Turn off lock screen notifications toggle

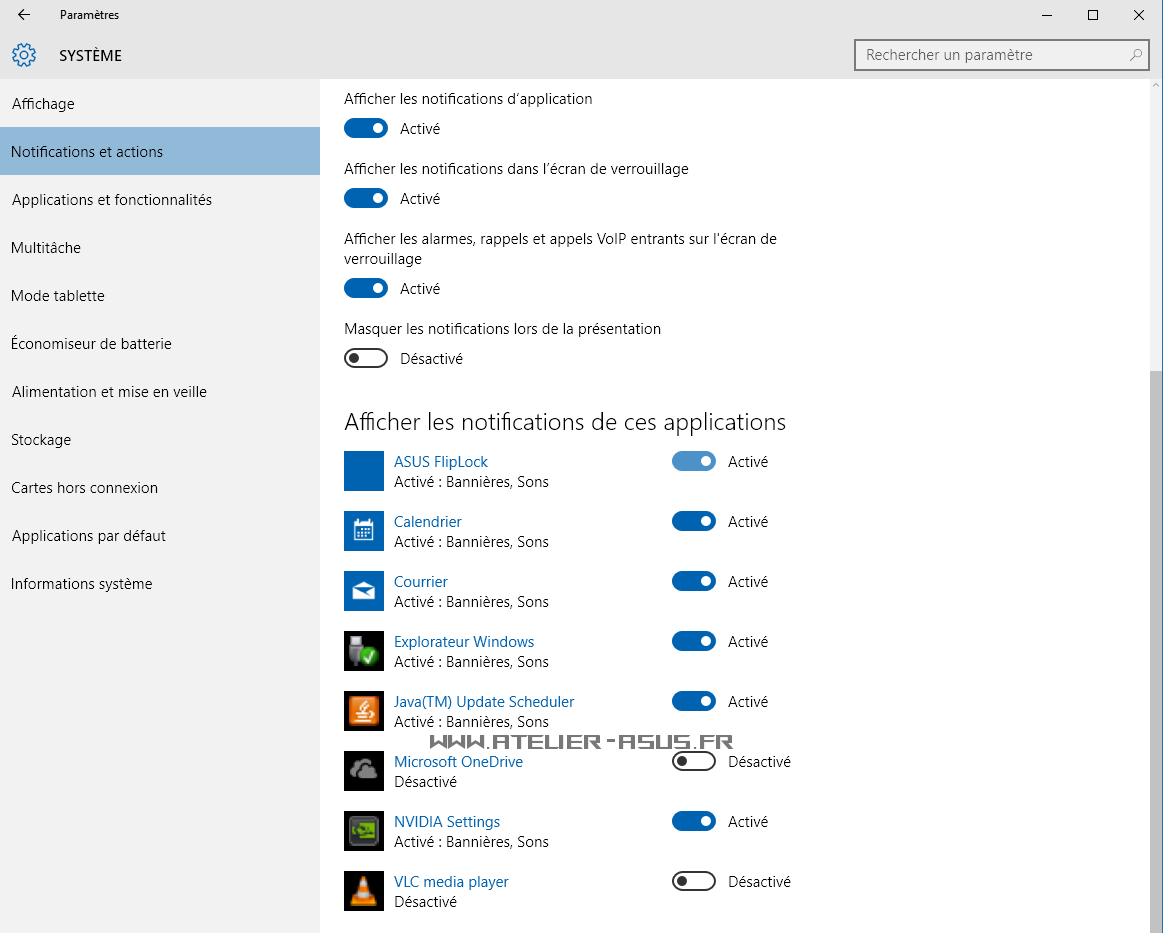366,199
